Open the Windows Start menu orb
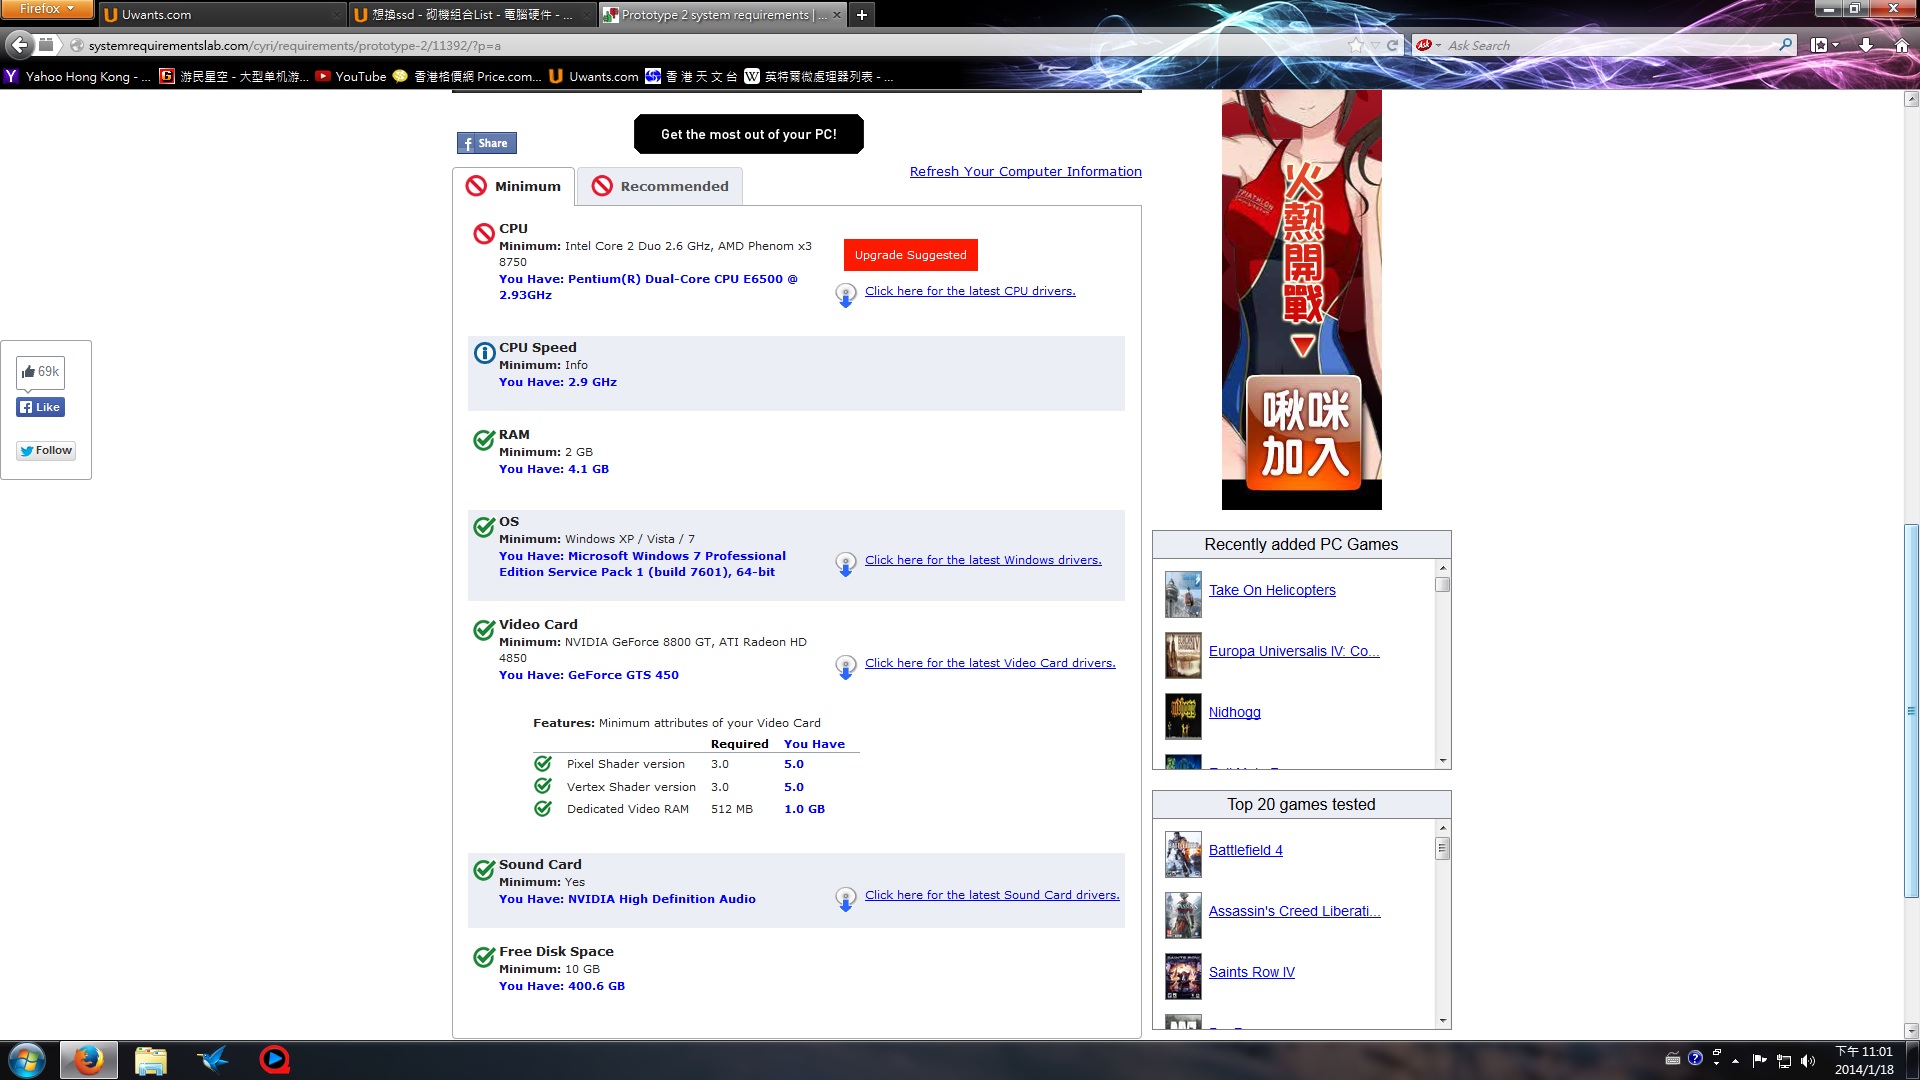Image resolution: width=1920 pixels, height=1080 pixels. (27, 1060)
